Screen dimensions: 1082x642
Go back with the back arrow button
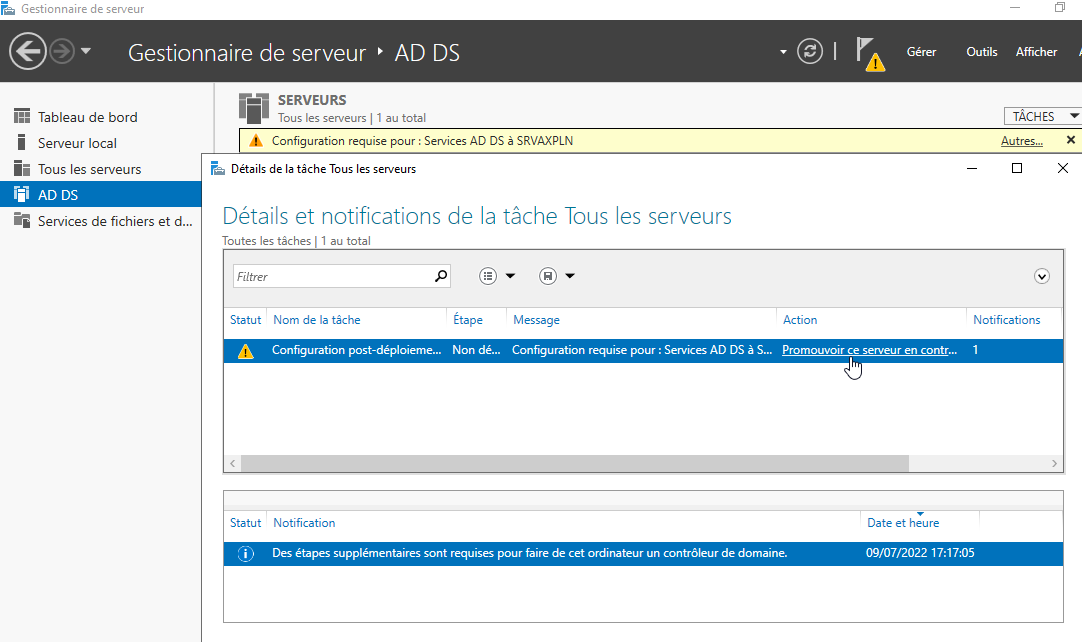tap(28, 51)
